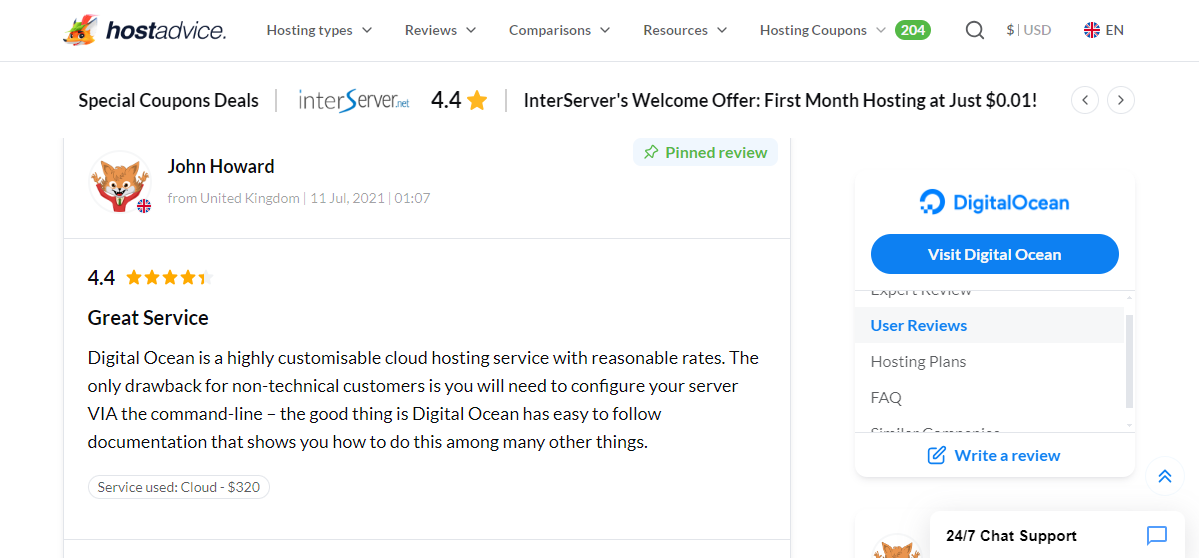Click the sidebar scroll down arrow

point(1129,425)
